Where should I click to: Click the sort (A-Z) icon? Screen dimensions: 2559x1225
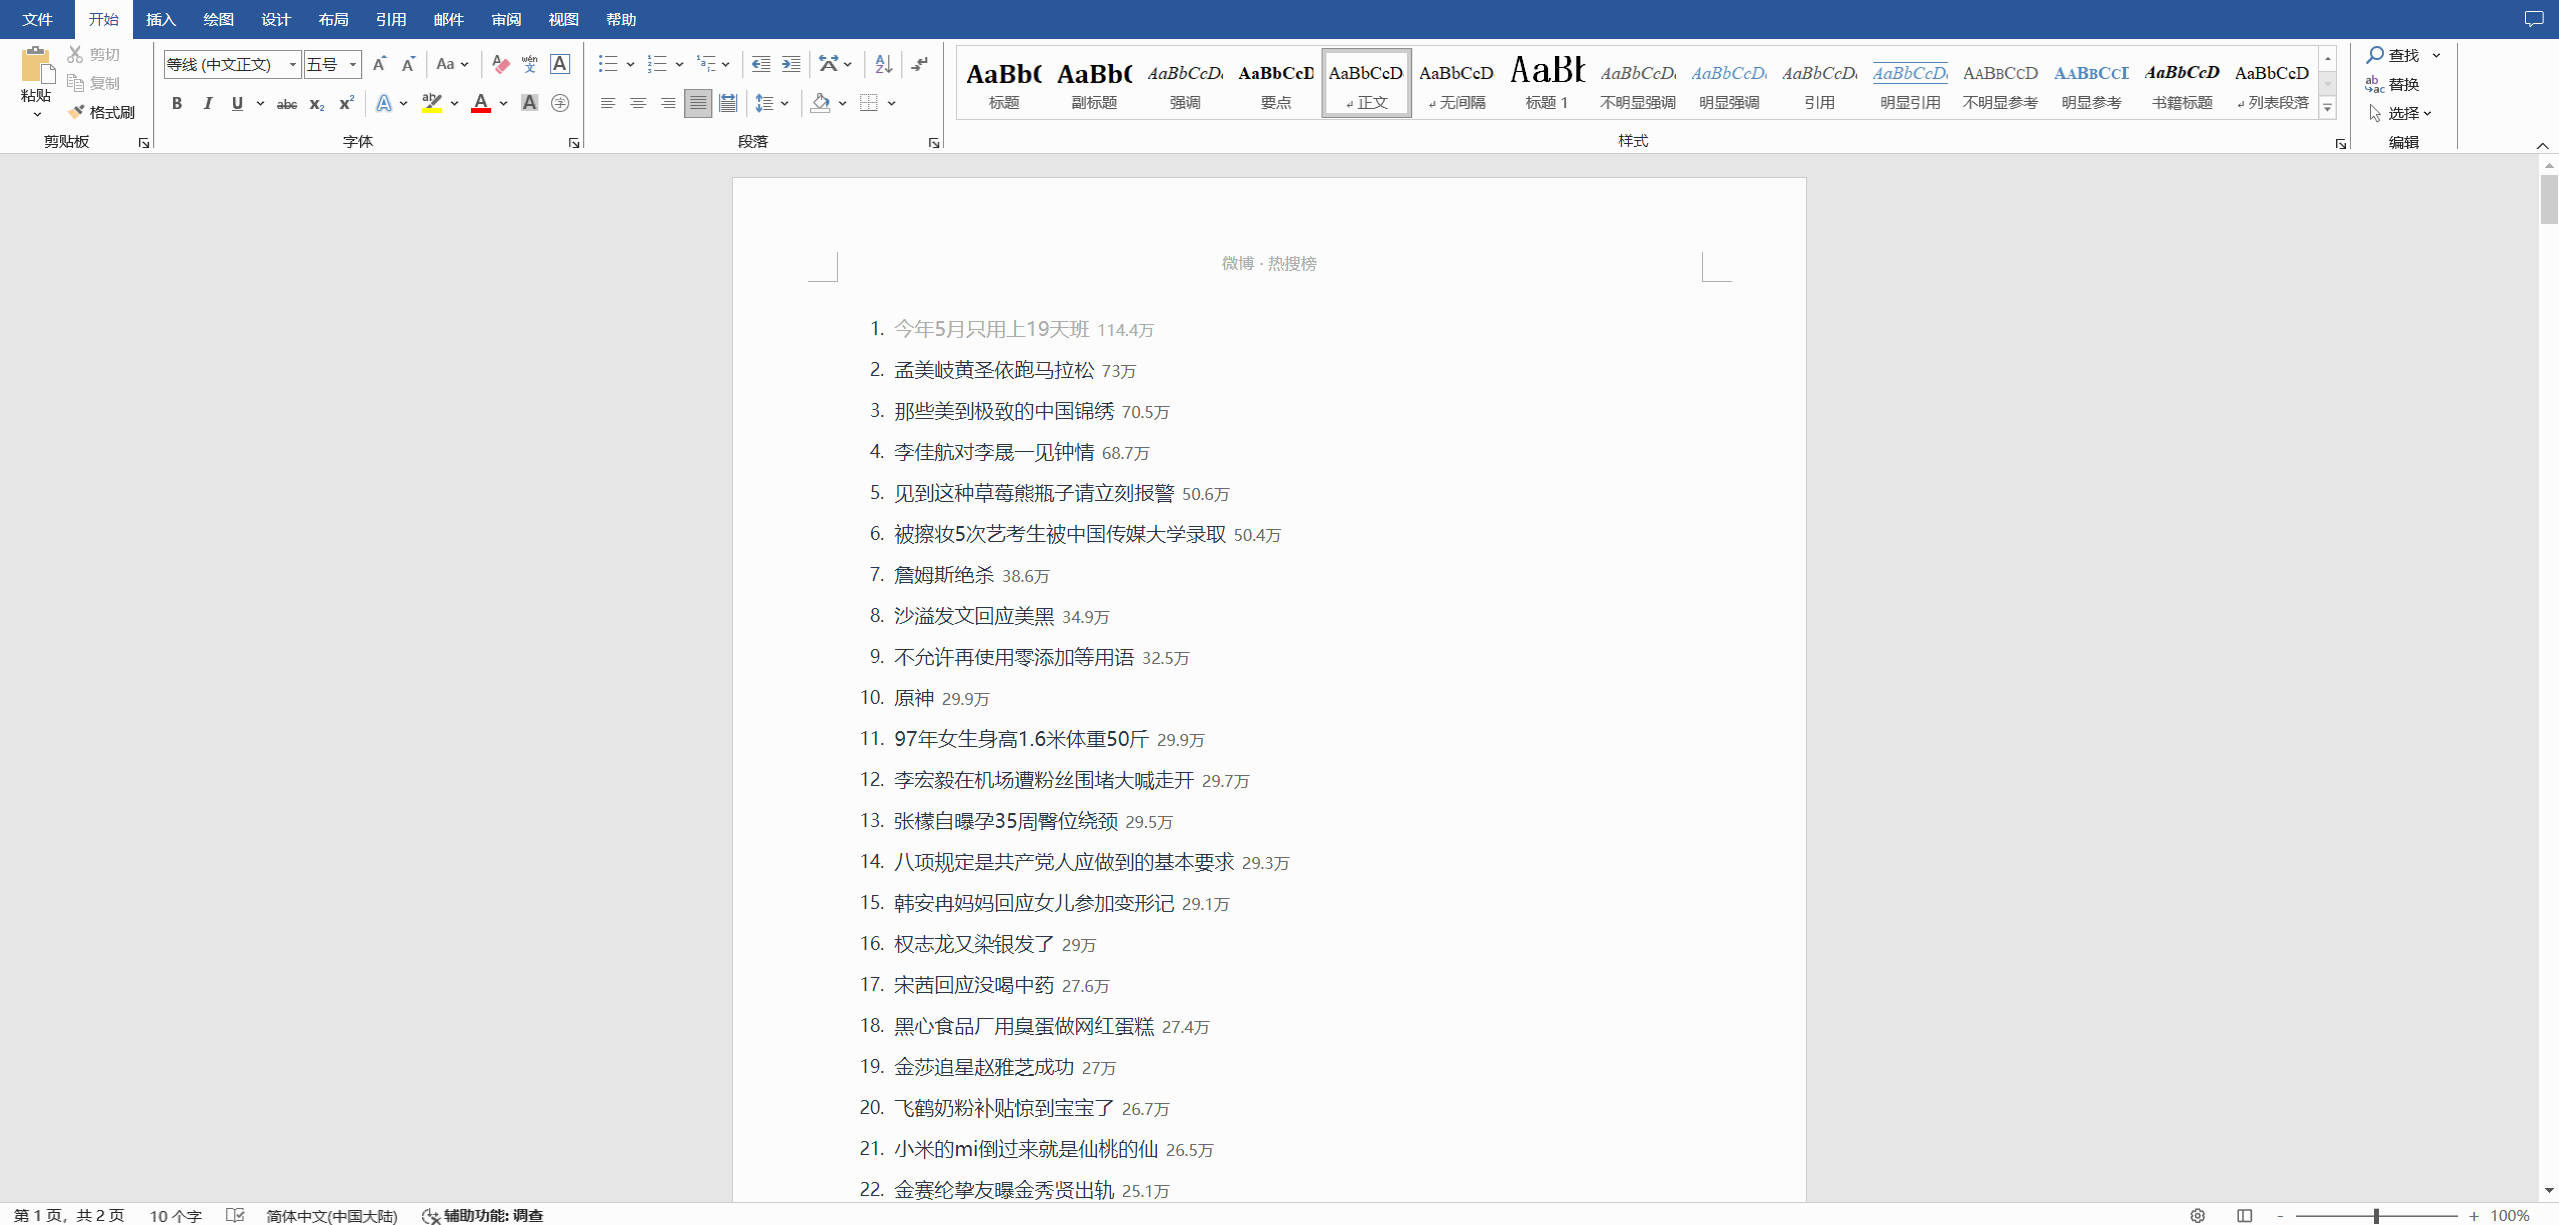tap(883, 64)
